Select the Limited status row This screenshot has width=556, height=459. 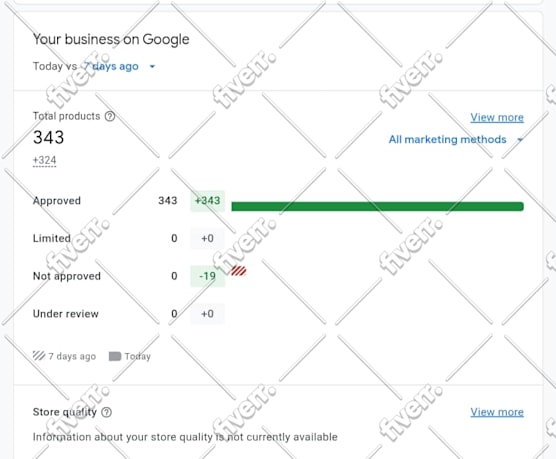tap(278, 238)
